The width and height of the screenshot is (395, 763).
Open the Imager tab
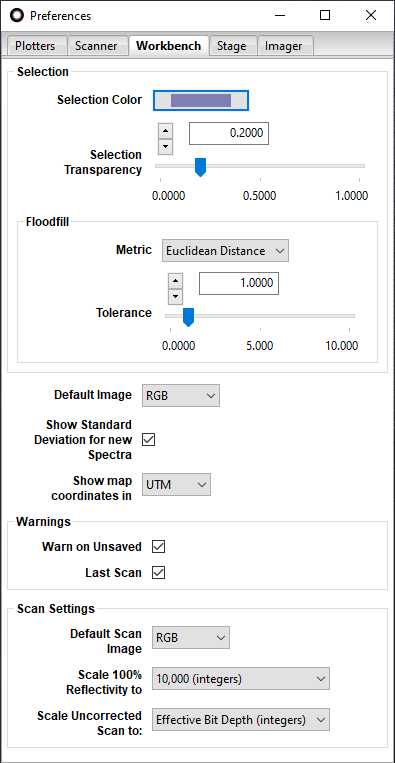click(284, 46)
